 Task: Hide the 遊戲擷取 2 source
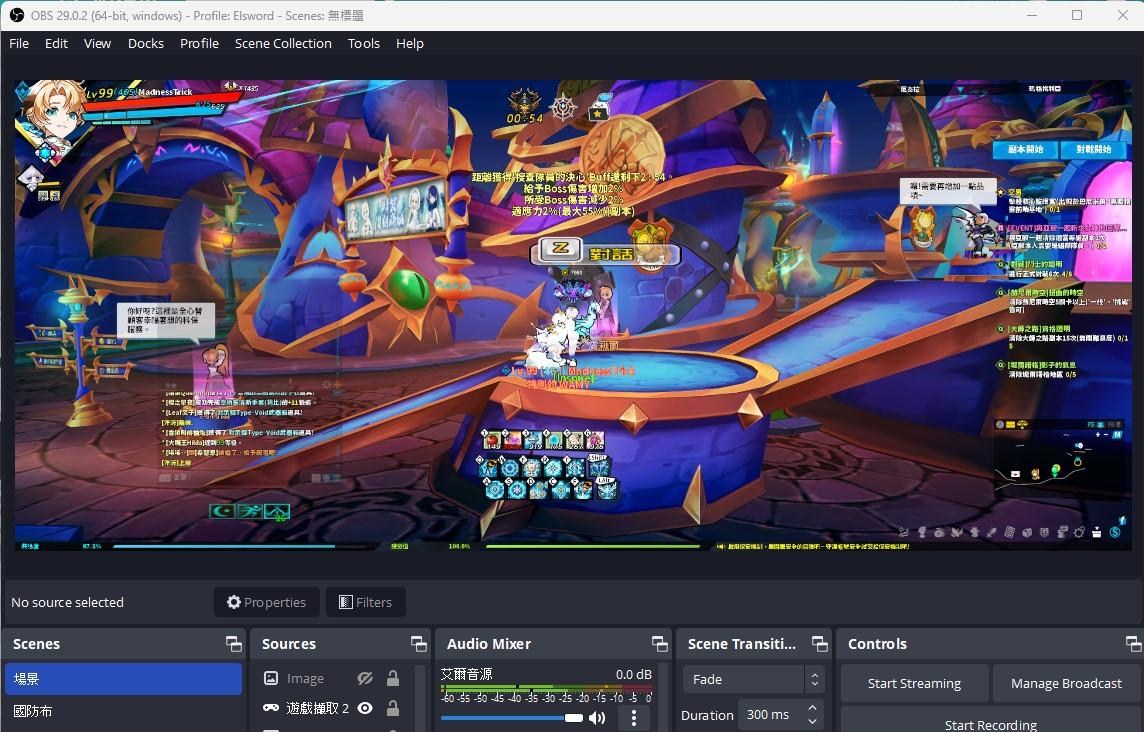coord(365,708)
